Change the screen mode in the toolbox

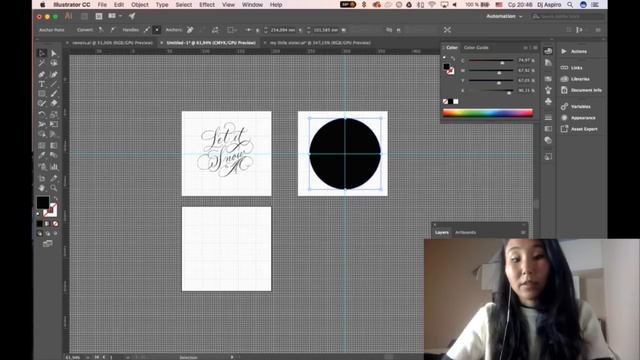[47, 244]
